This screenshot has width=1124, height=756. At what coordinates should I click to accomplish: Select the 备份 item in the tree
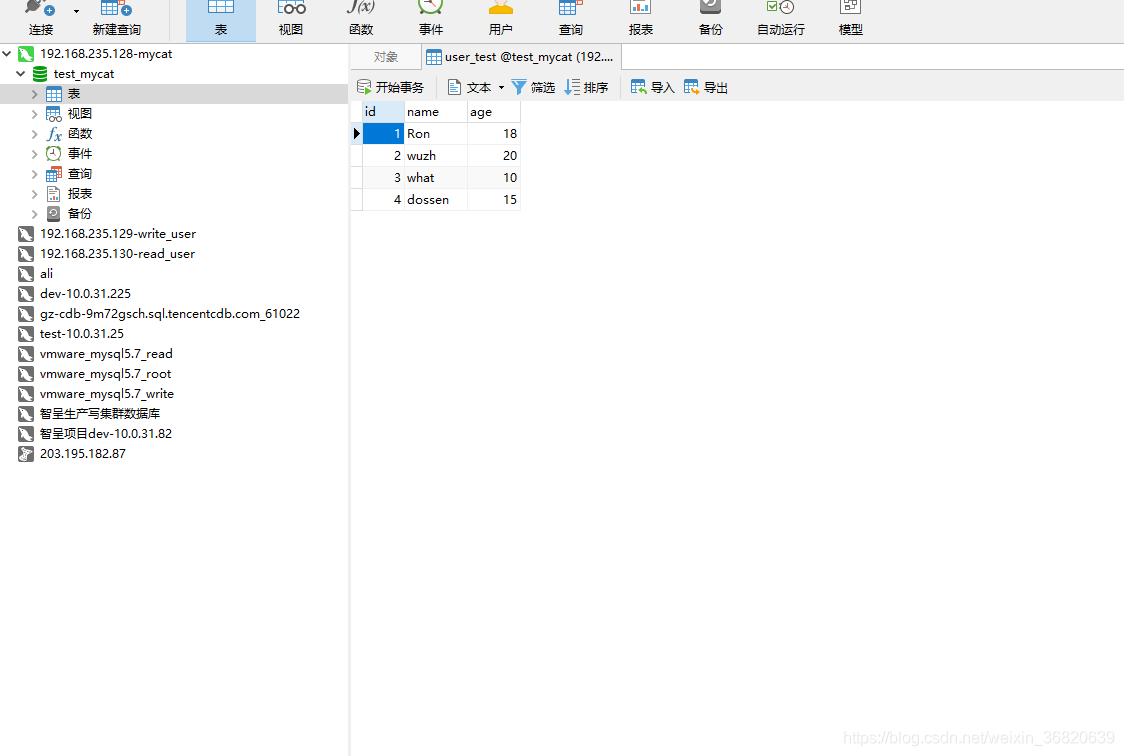pyautogui.click(x=80, y=214)
